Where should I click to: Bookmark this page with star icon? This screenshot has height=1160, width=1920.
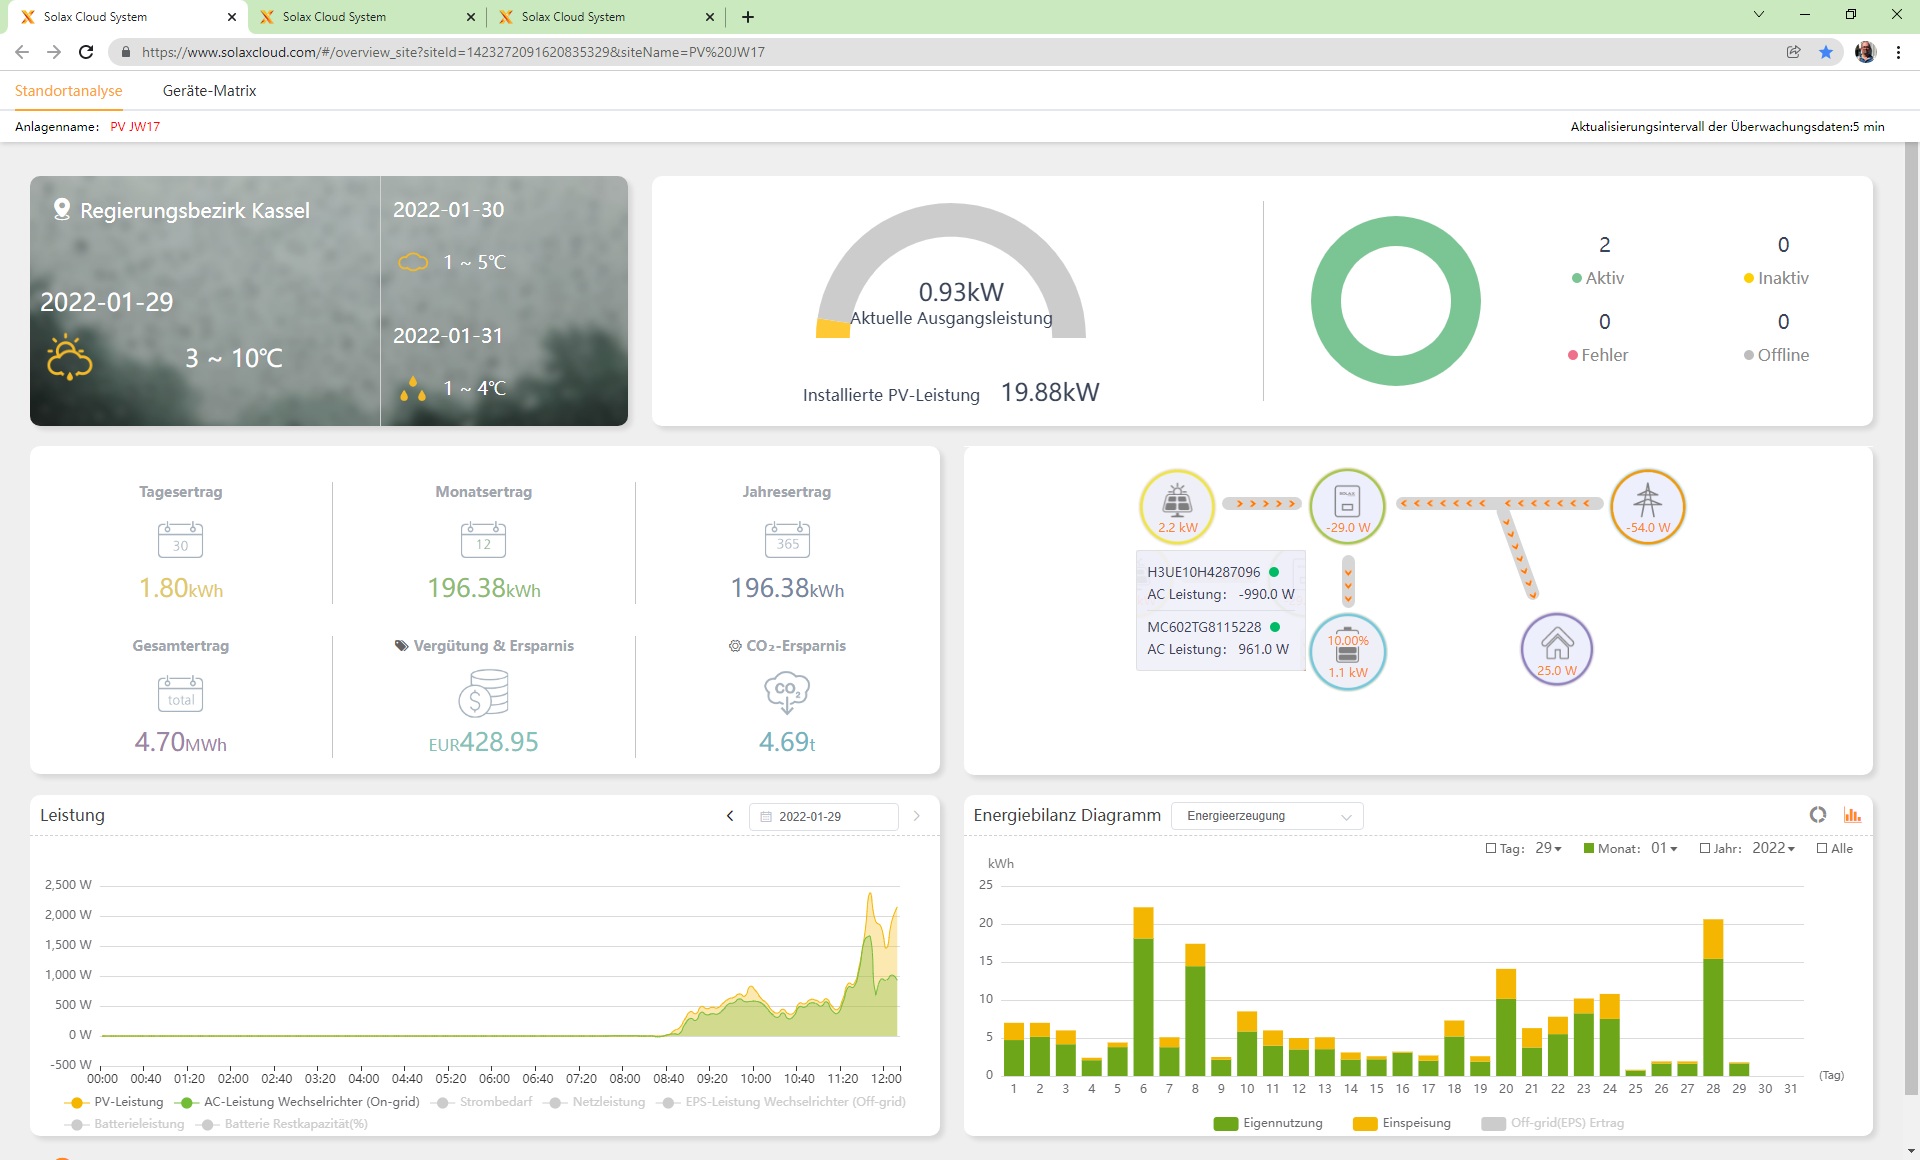[1826, 52]
